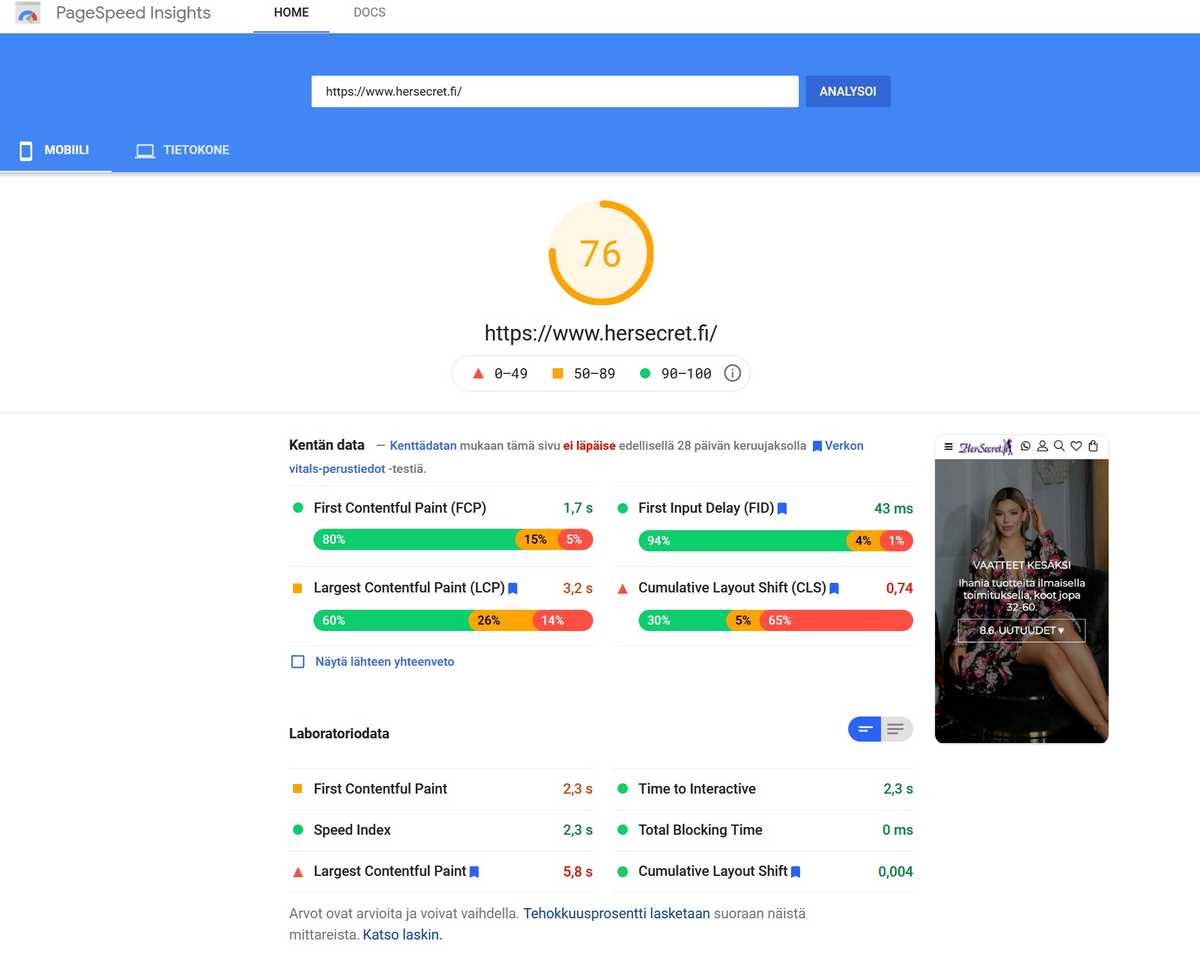Select the Tietokone tab
This screenshot has height=961, width=1200.
[183, 151]
